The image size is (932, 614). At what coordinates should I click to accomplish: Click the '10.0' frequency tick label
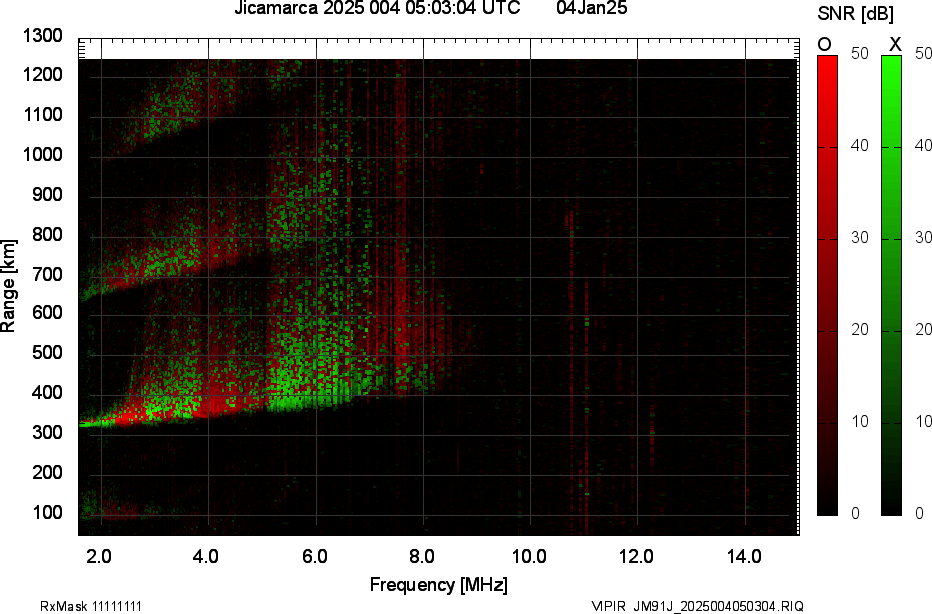tap(529, 557)
